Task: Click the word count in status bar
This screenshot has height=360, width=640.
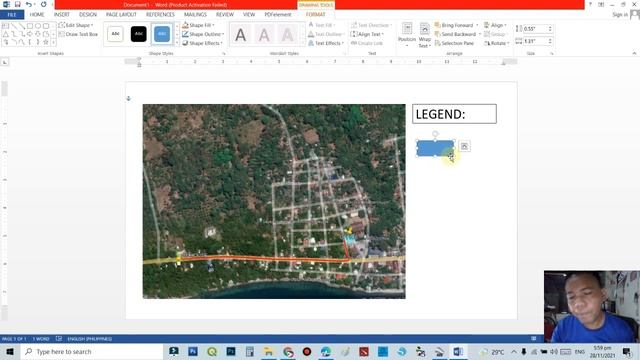Action: point(41,339)
